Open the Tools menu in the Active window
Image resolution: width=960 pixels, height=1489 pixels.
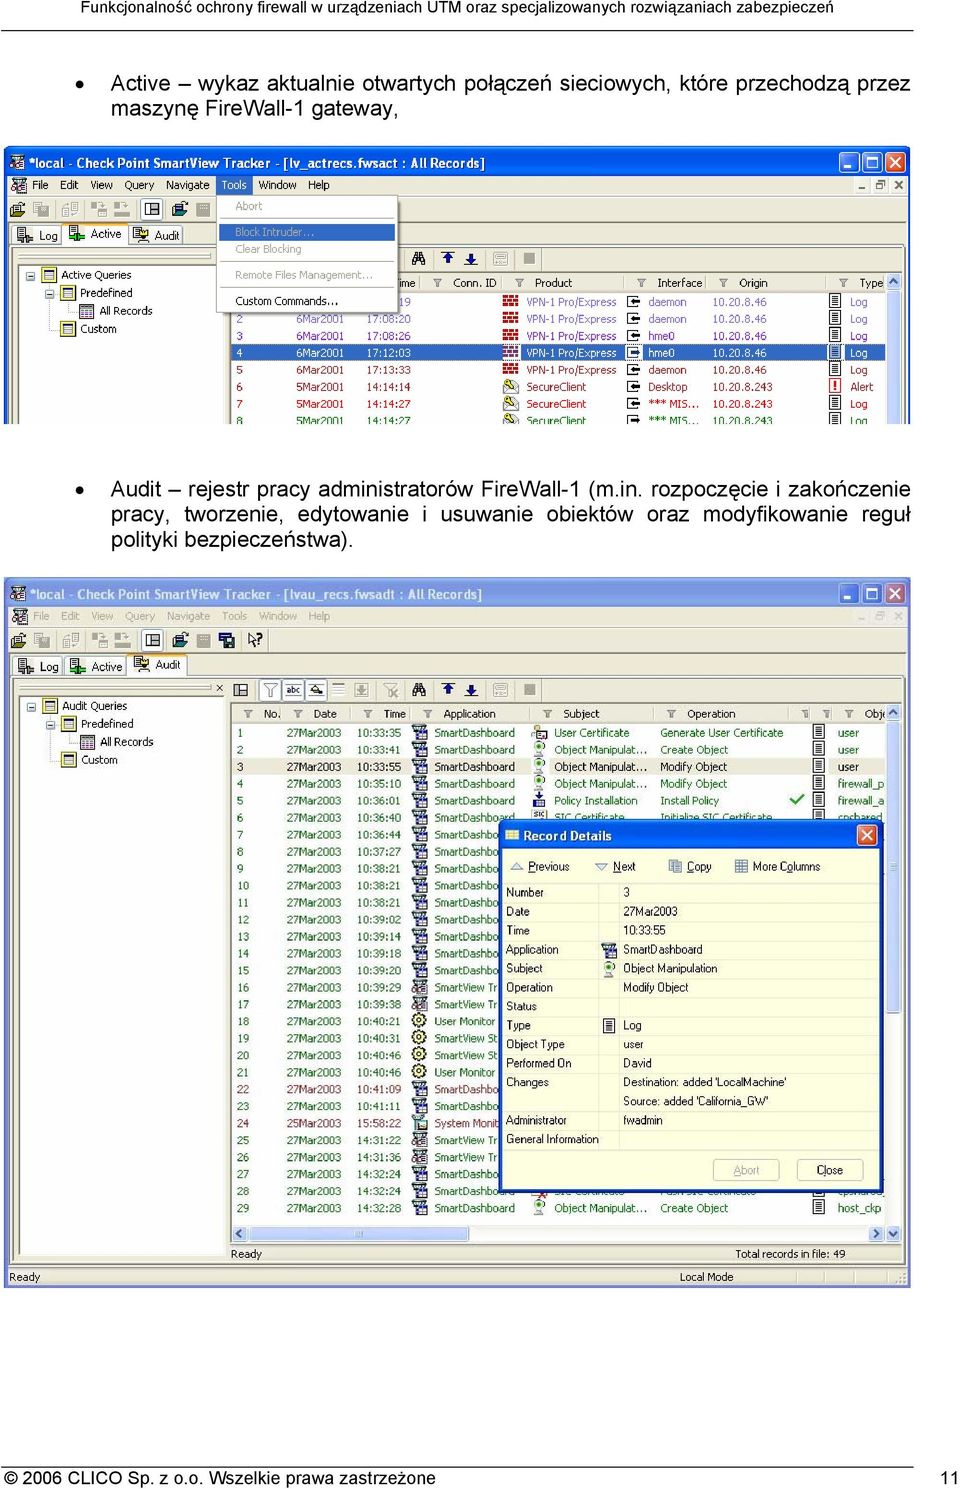234,185
